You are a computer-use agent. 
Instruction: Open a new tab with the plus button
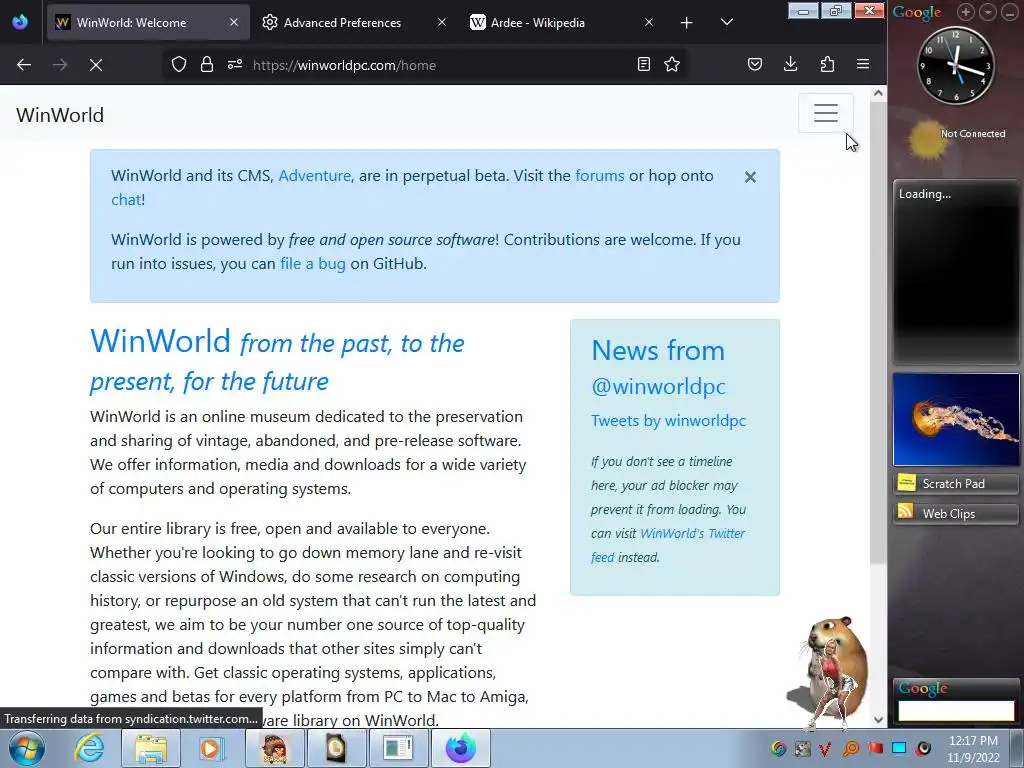point(686,23)
